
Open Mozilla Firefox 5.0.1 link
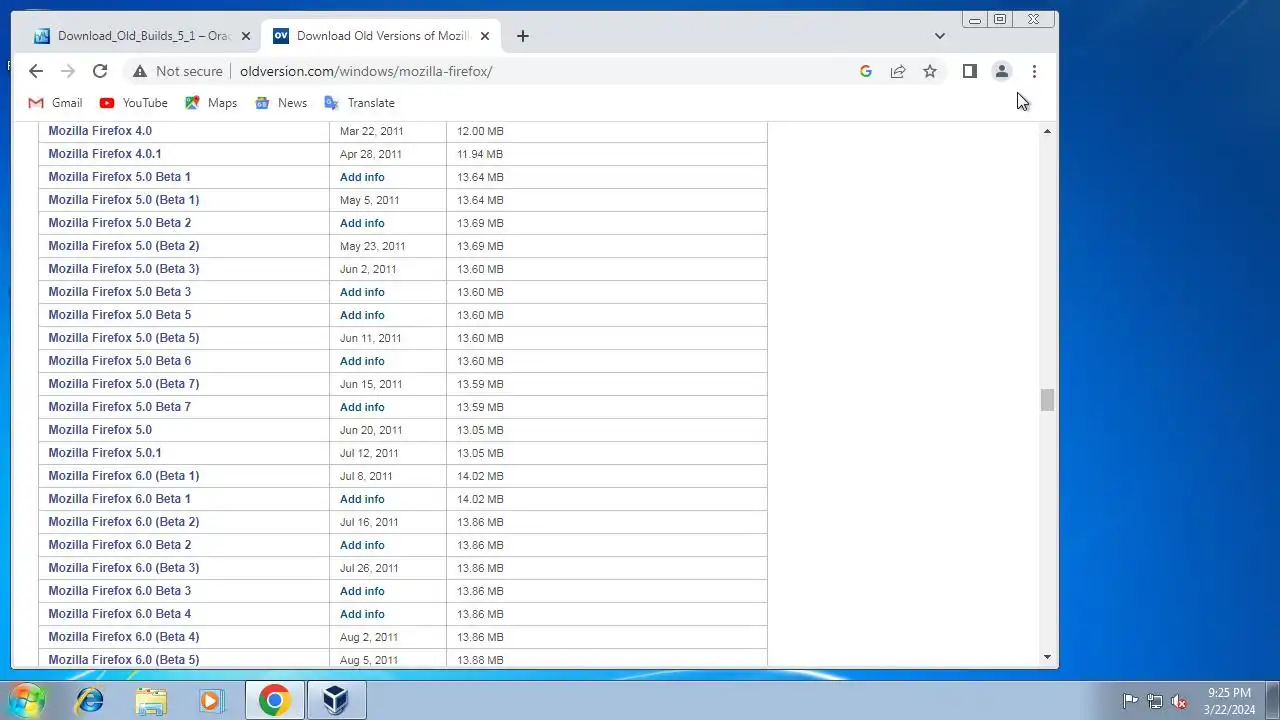coord(105,453)
